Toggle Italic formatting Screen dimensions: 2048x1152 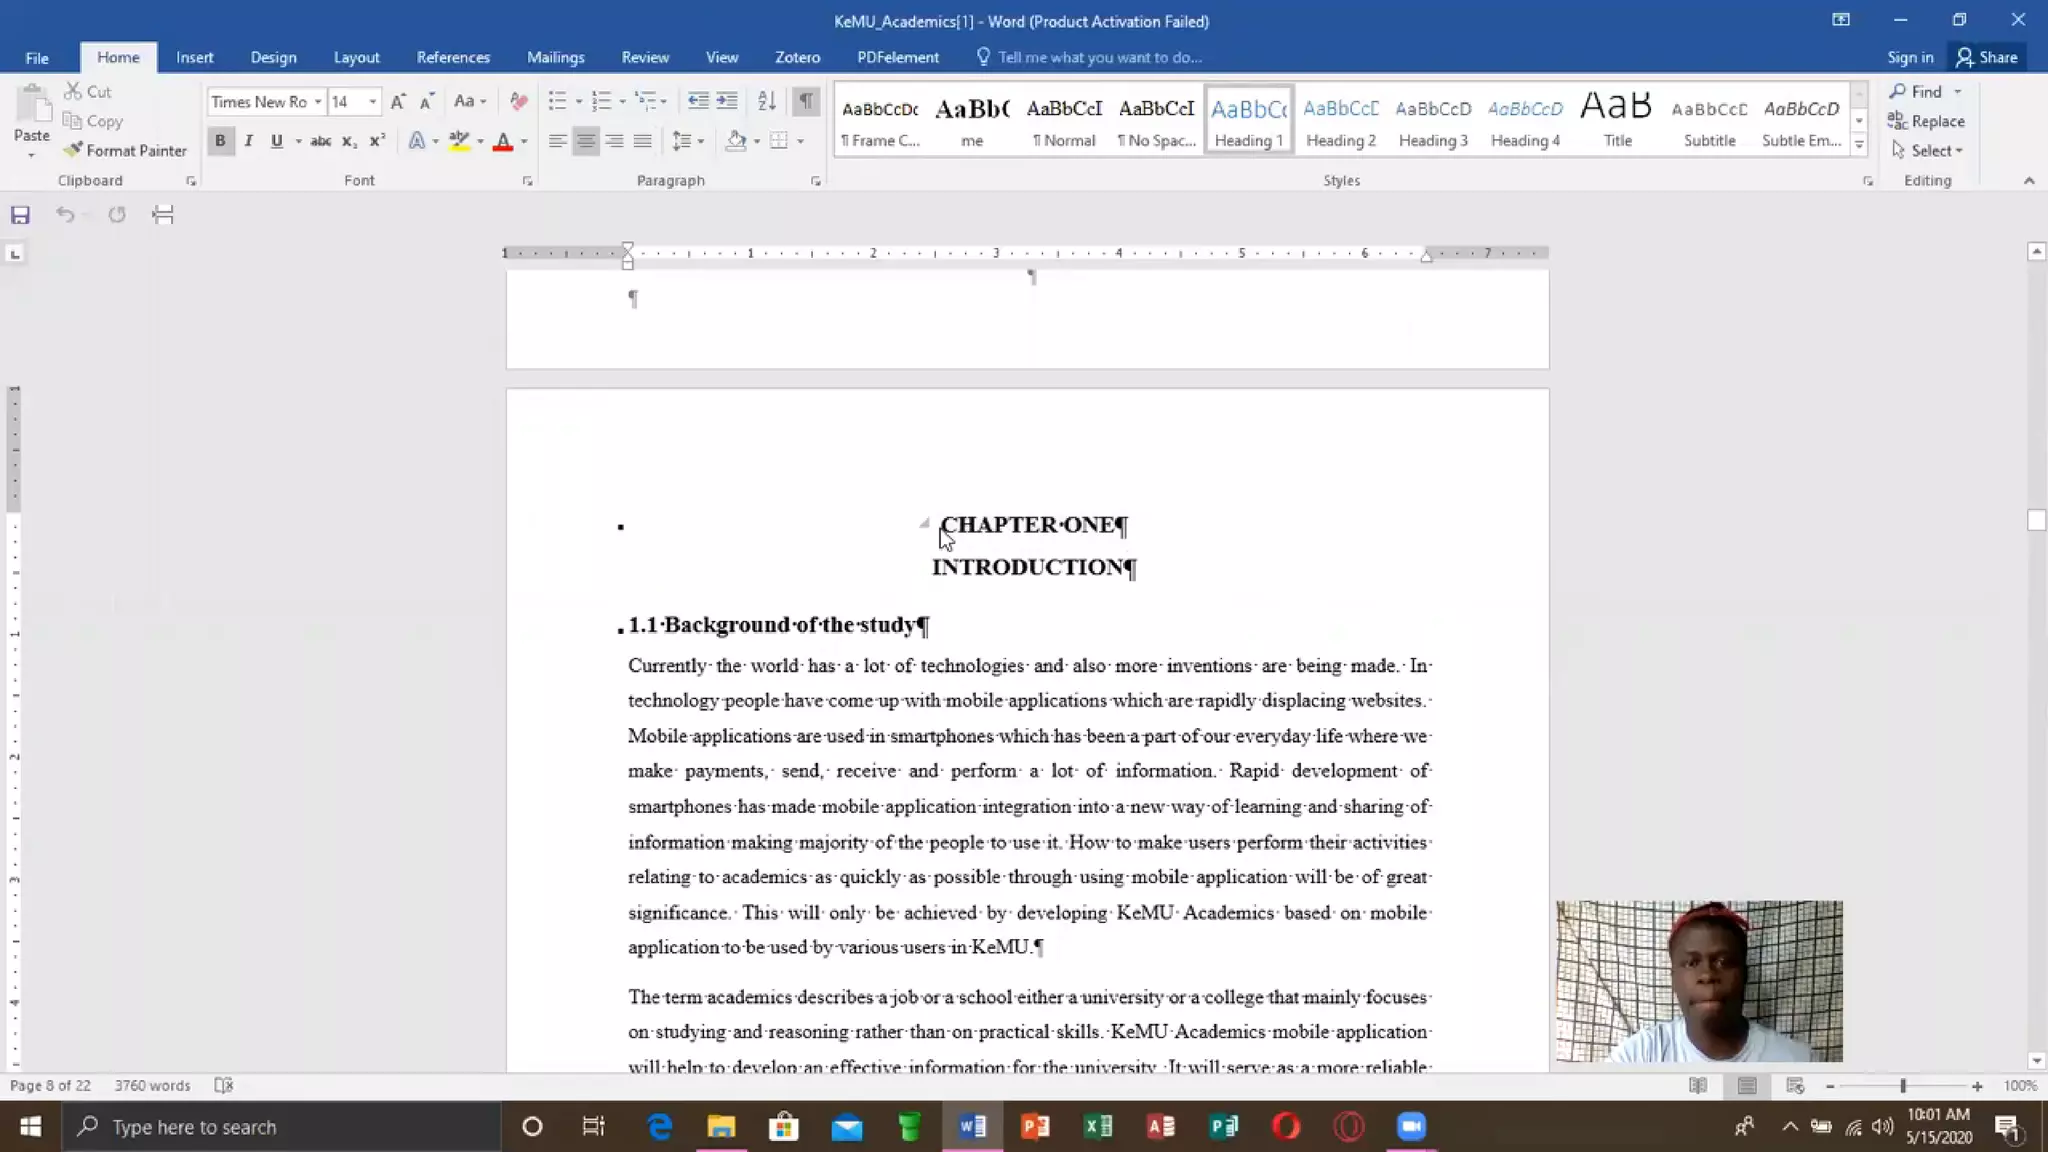(x=248, y=141)
